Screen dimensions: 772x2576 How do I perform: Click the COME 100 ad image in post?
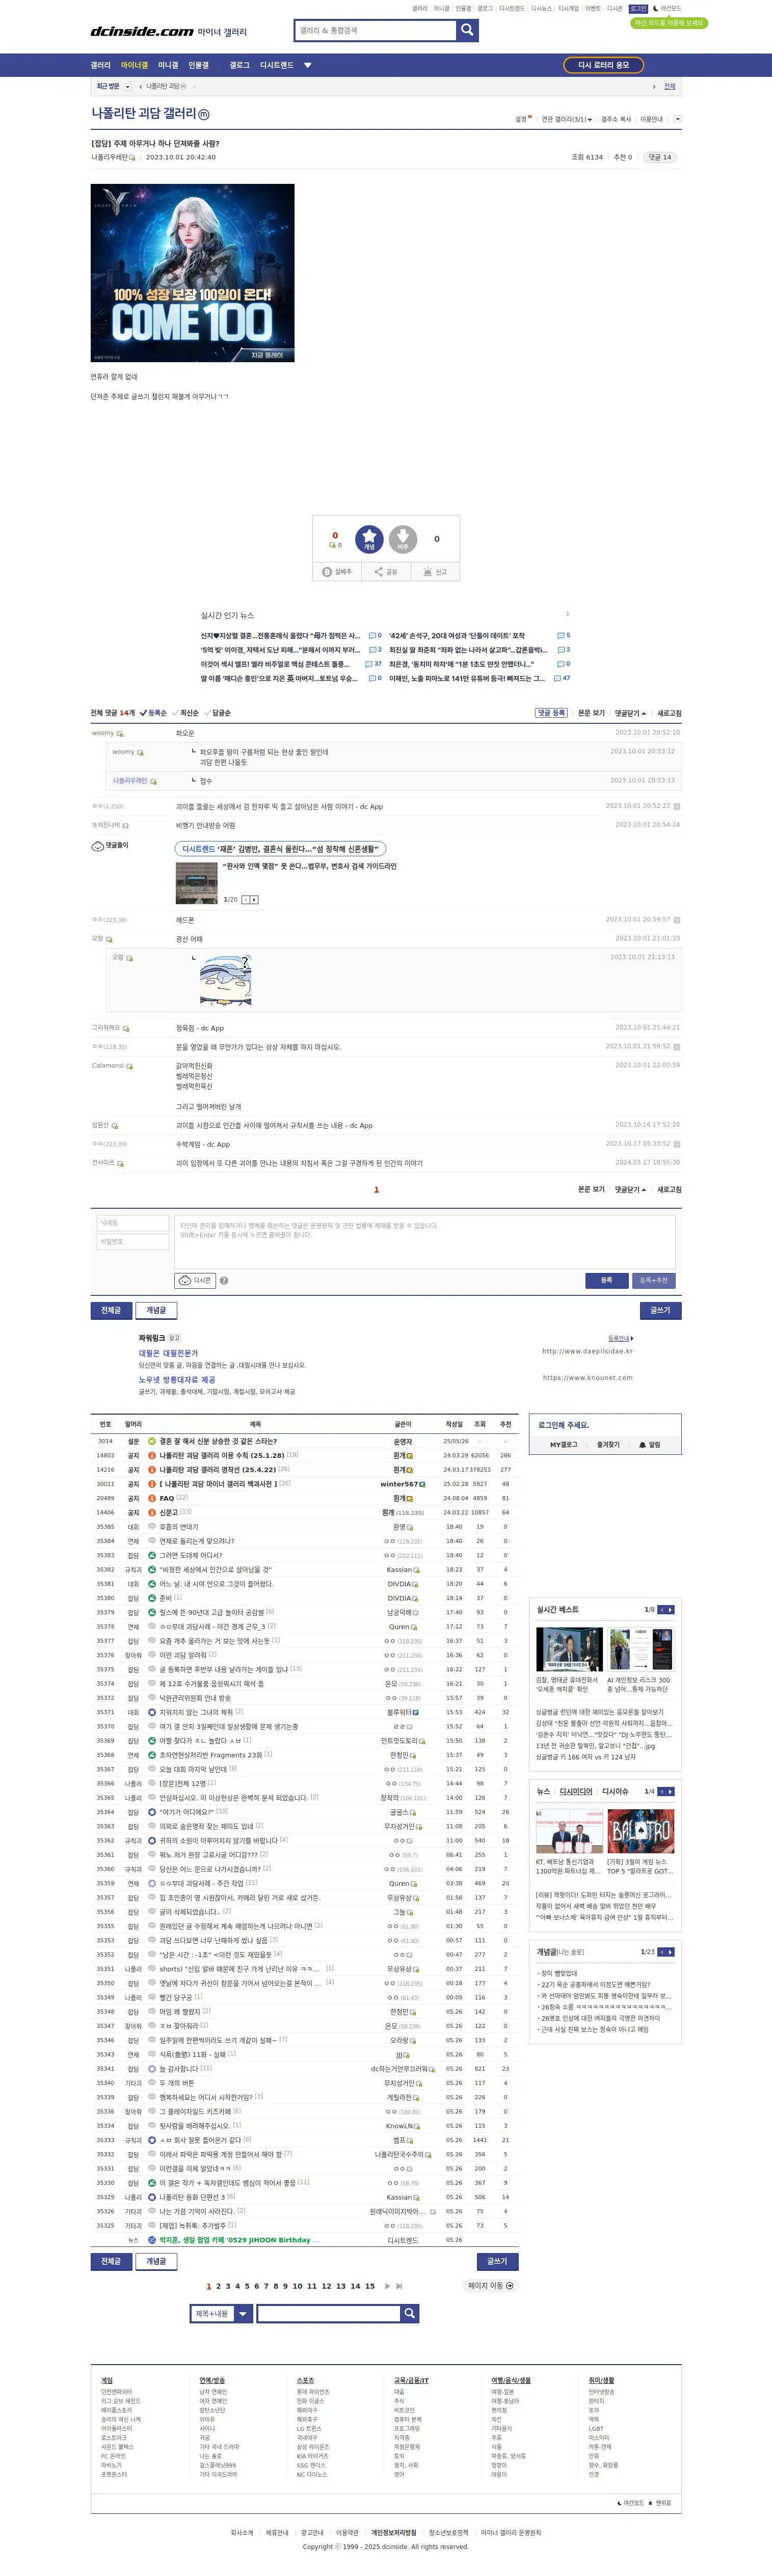193,272
